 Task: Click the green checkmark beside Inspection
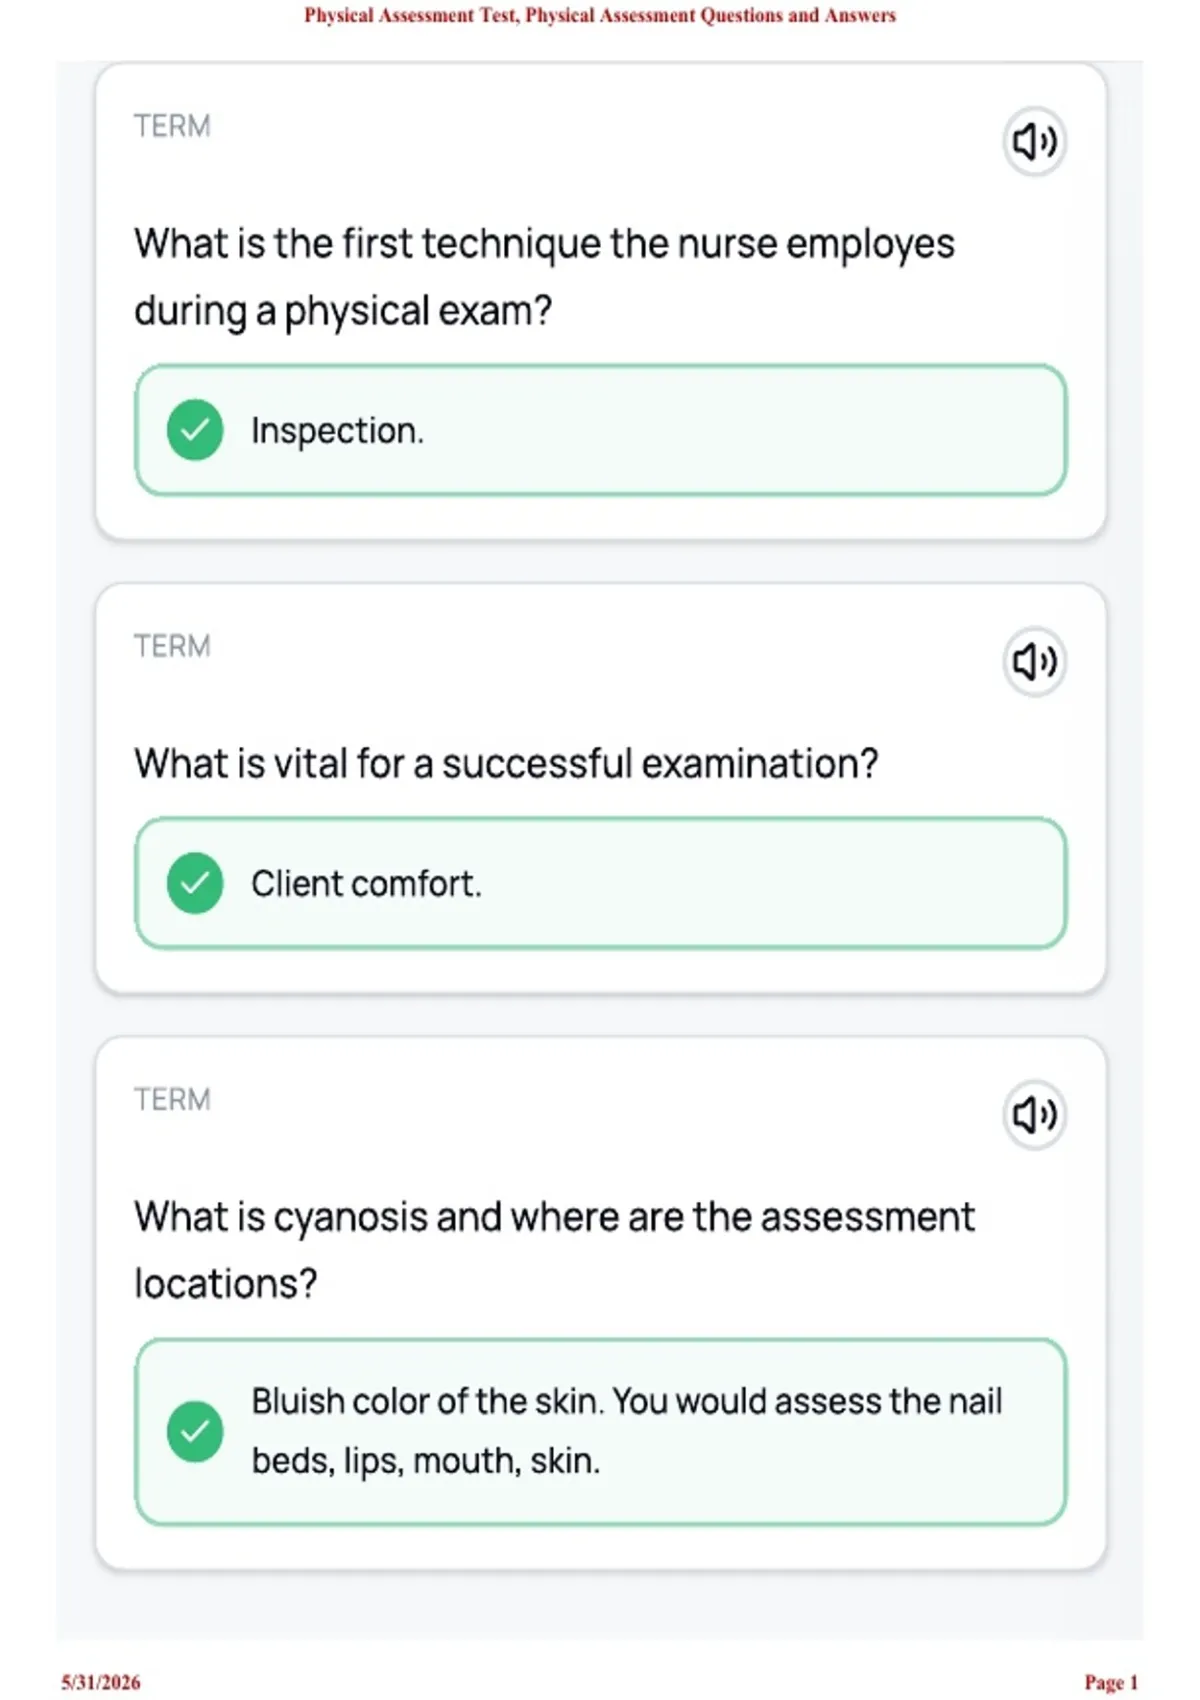tap(195, 430)
